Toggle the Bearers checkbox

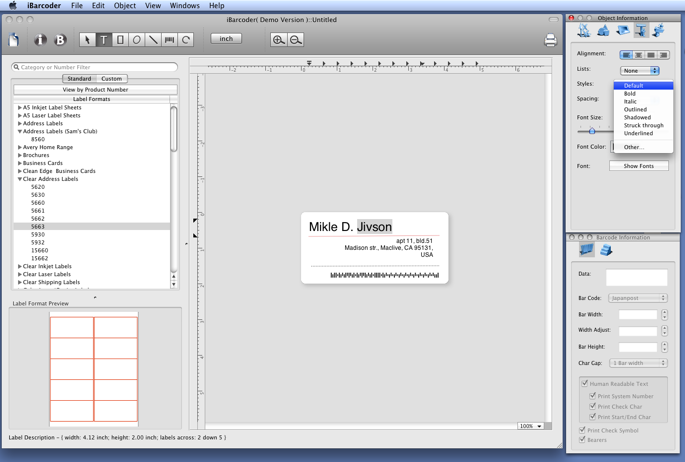click(582, 439)
